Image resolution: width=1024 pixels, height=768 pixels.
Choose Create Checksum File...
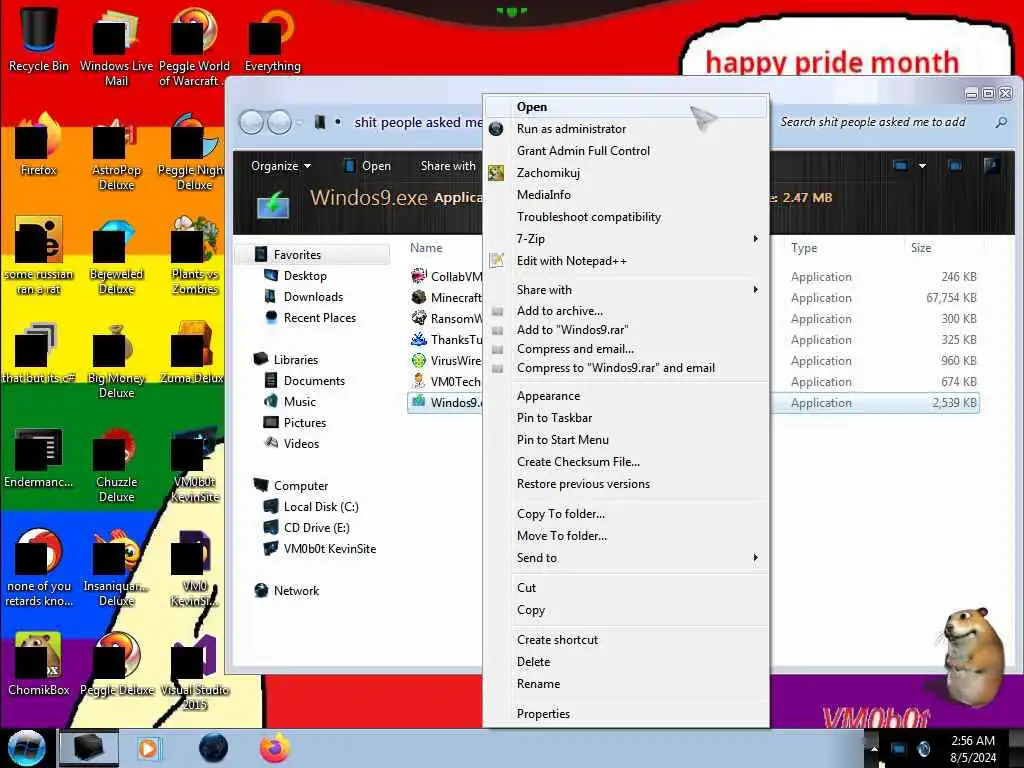(626, 462)
